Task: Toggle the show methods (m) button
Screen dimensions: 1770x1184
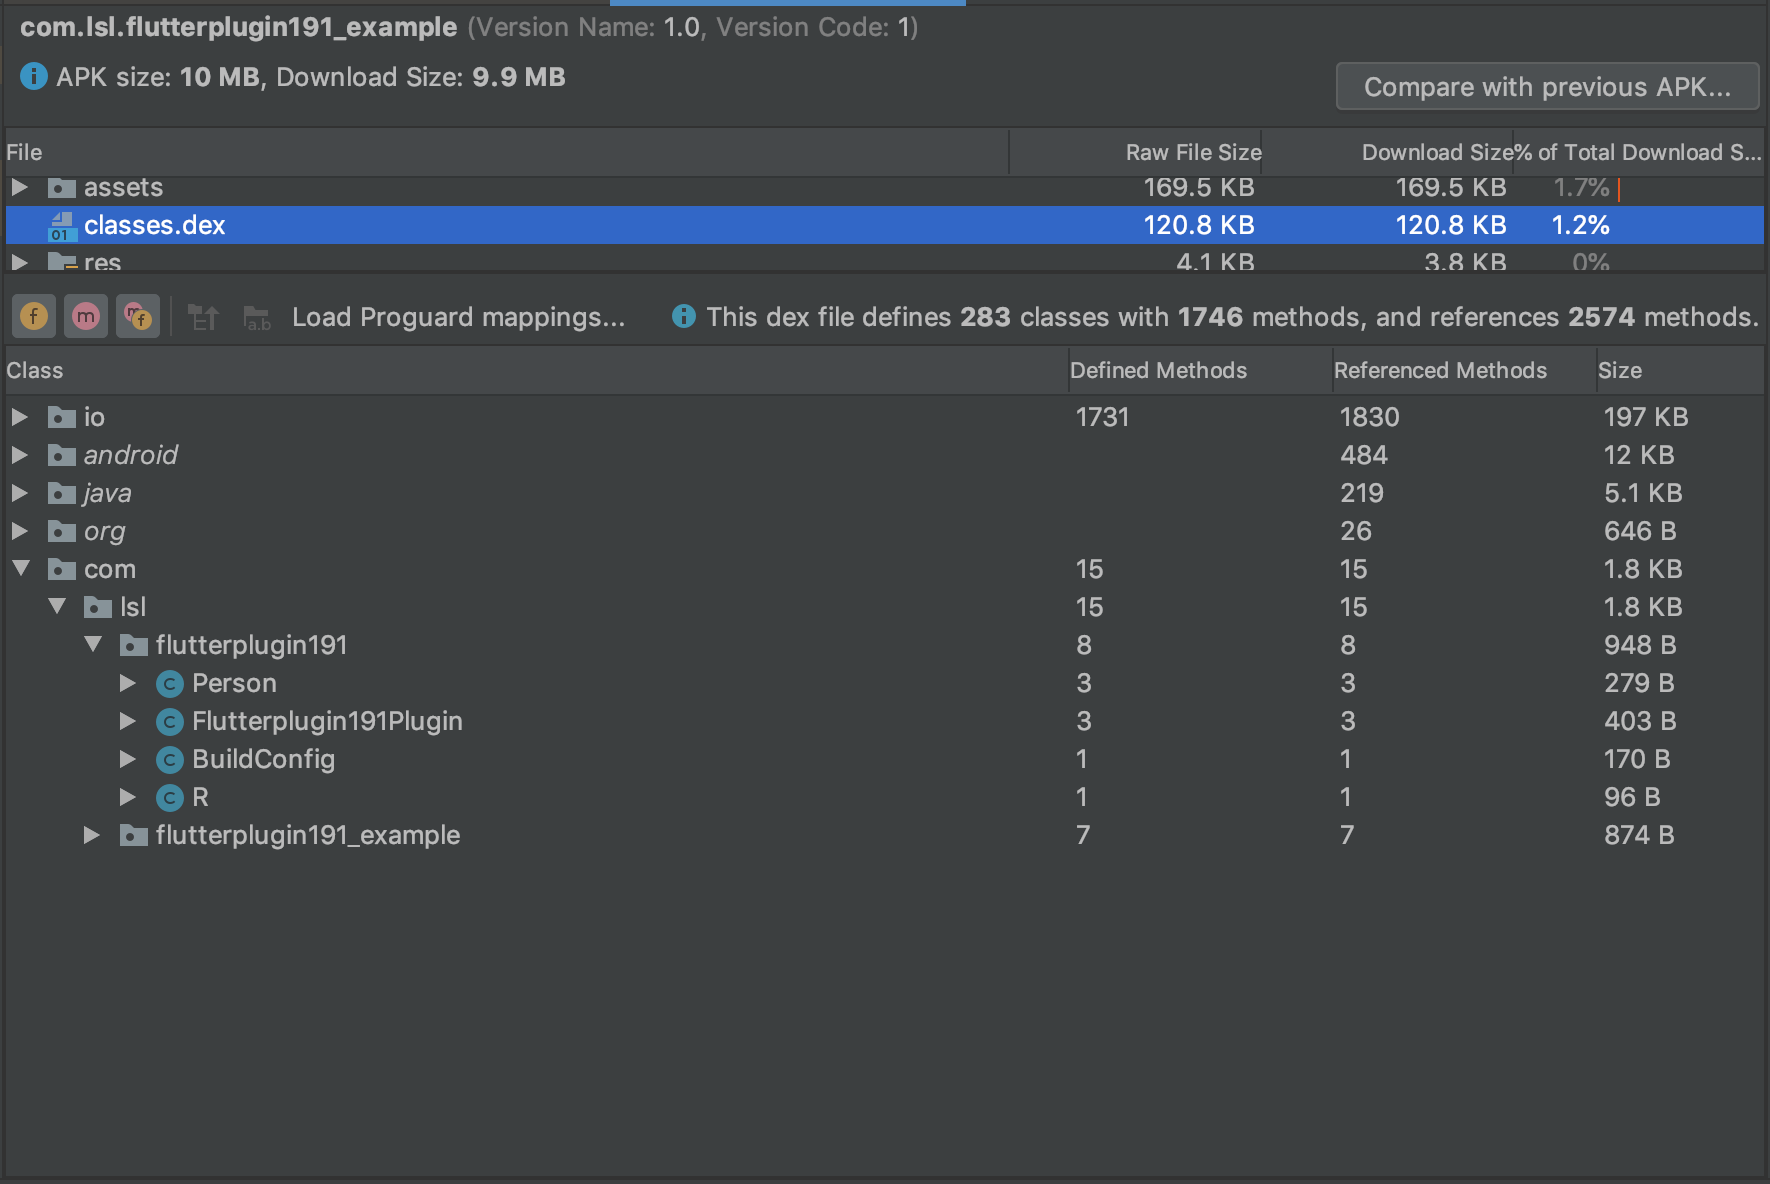Action: [86, 317]
